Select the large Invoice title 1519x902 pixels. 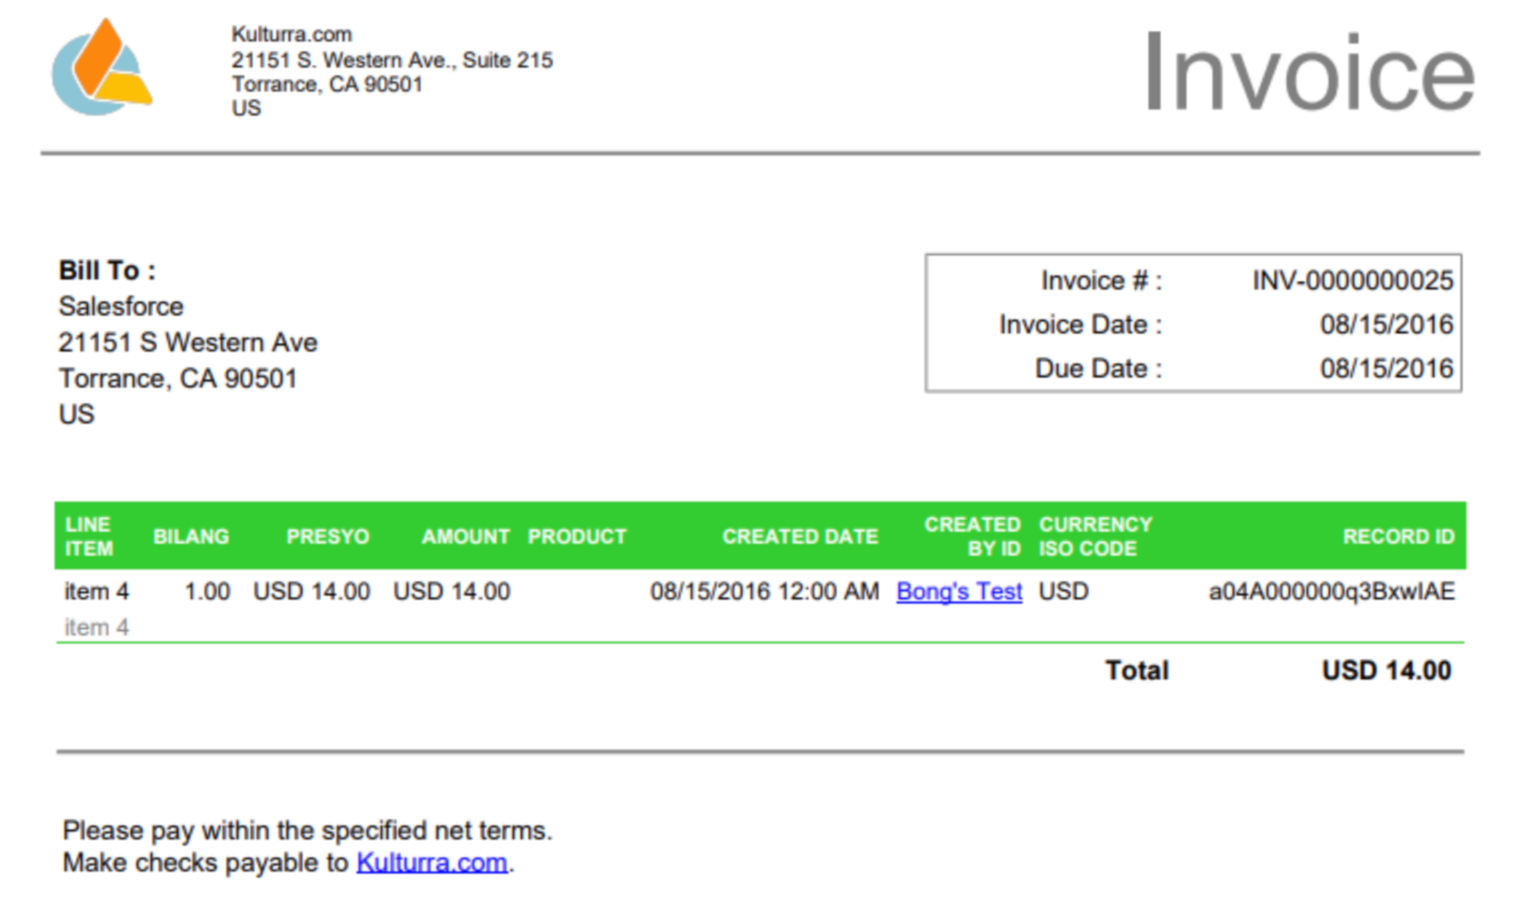click(x=1309, y=71)
